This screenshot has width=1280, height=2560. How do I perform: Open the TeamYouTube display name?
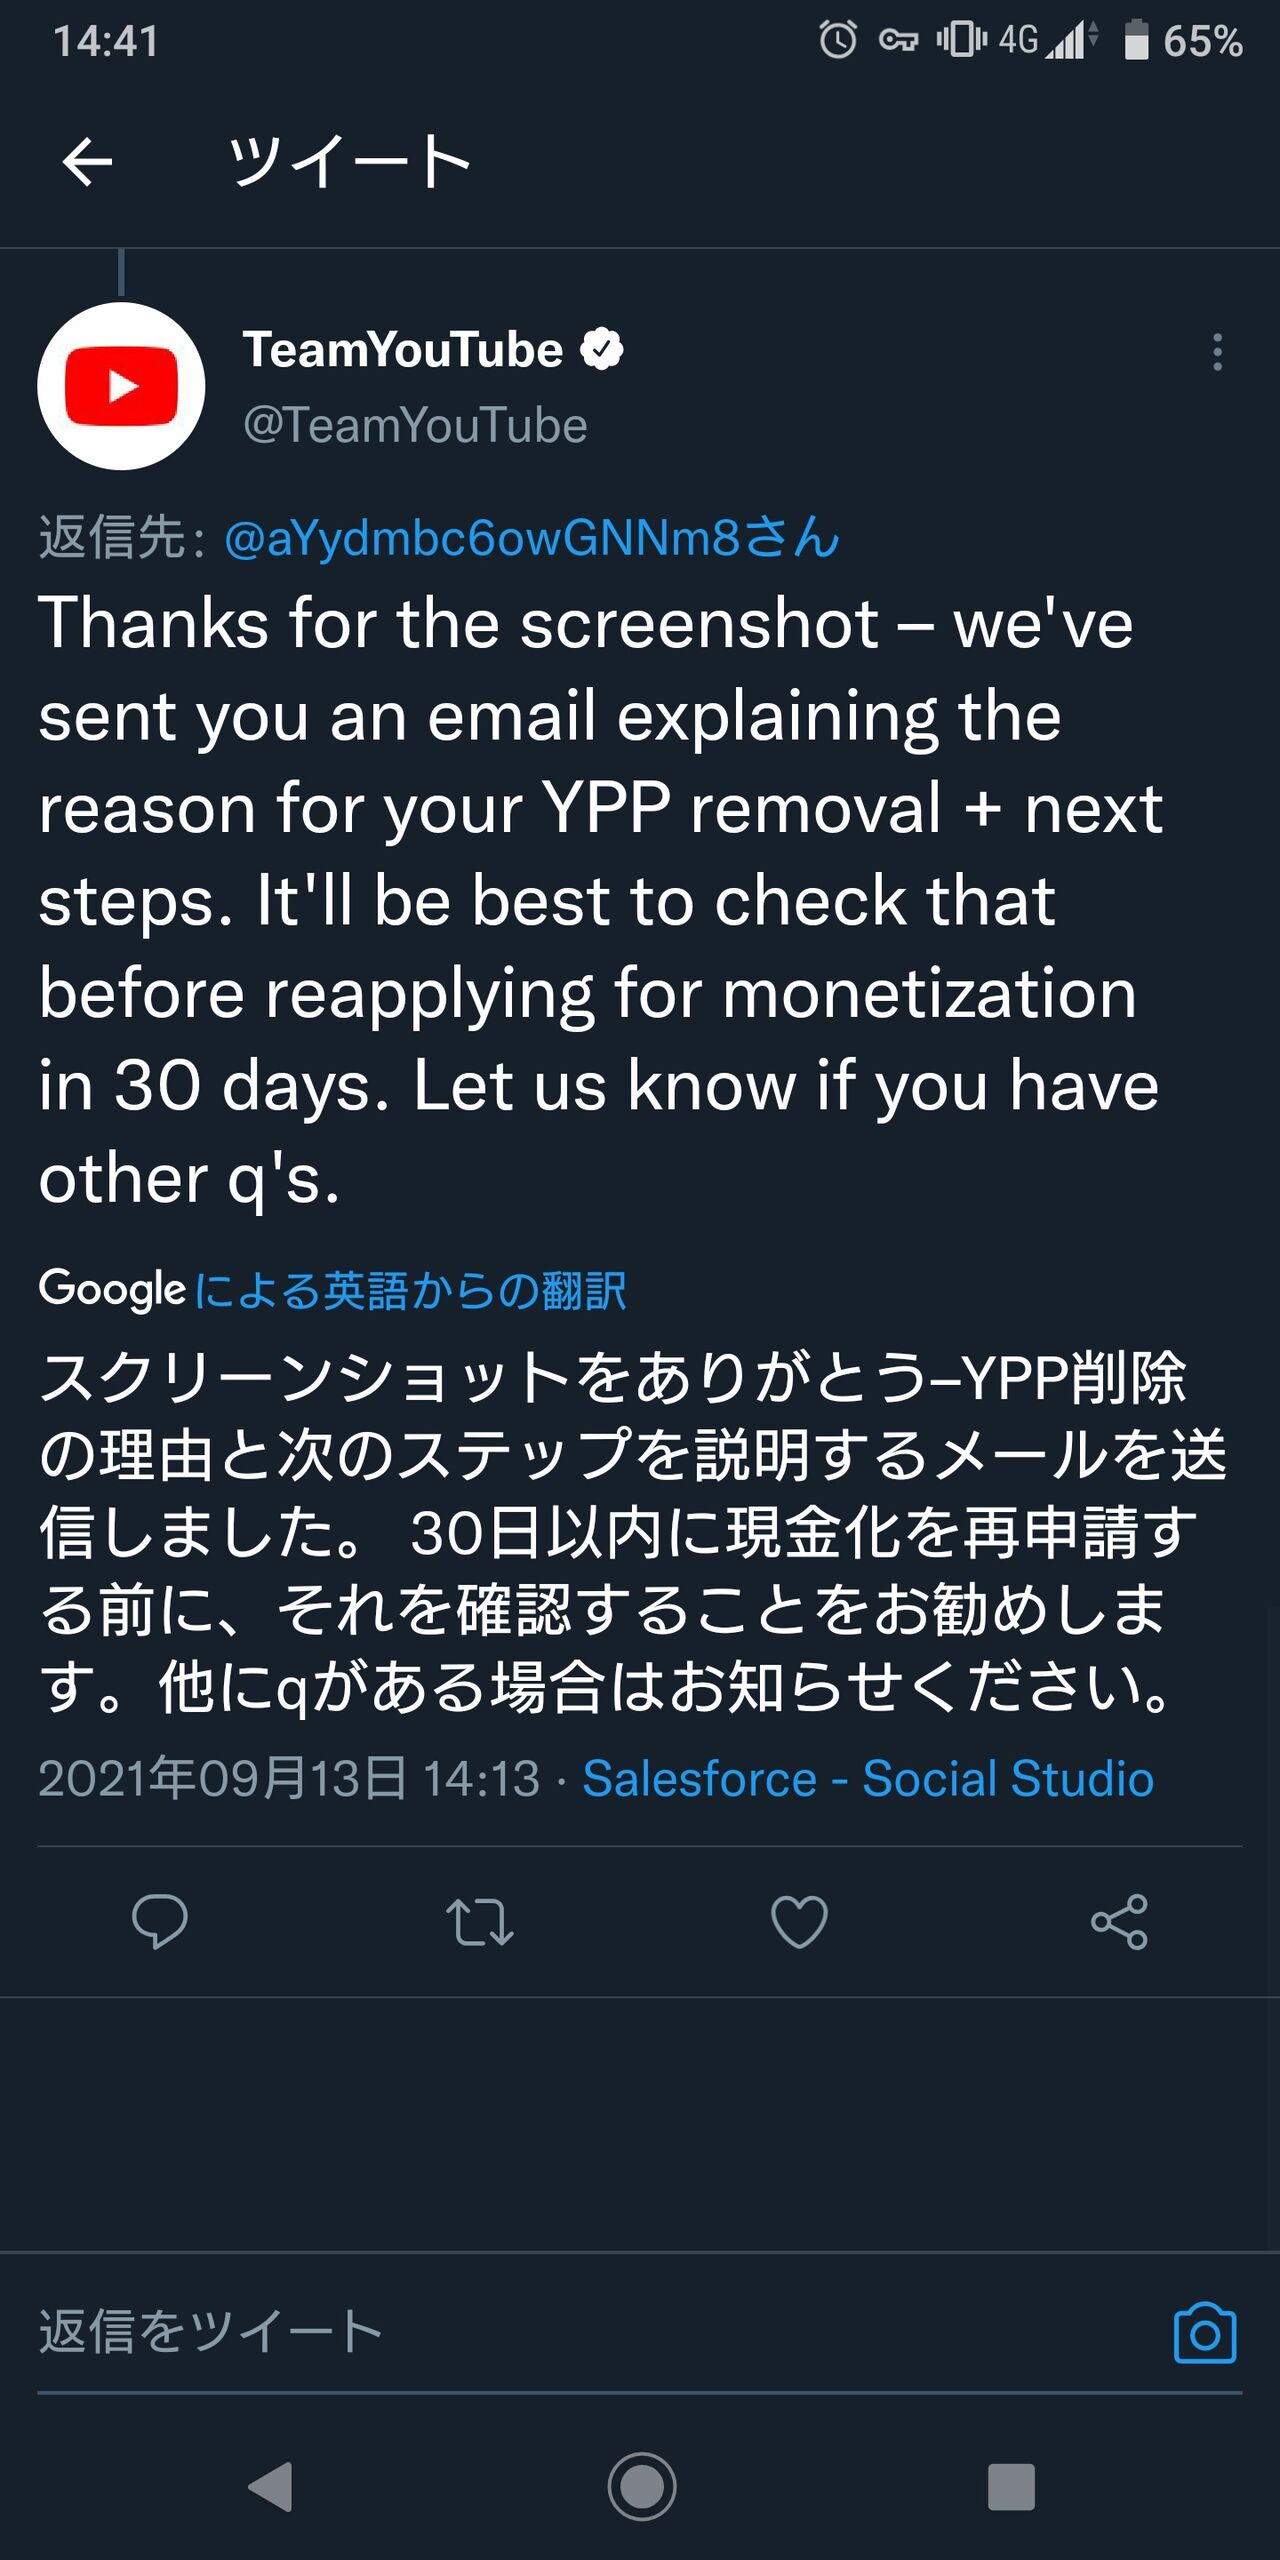pyautogui.click(x=403, y=350)
